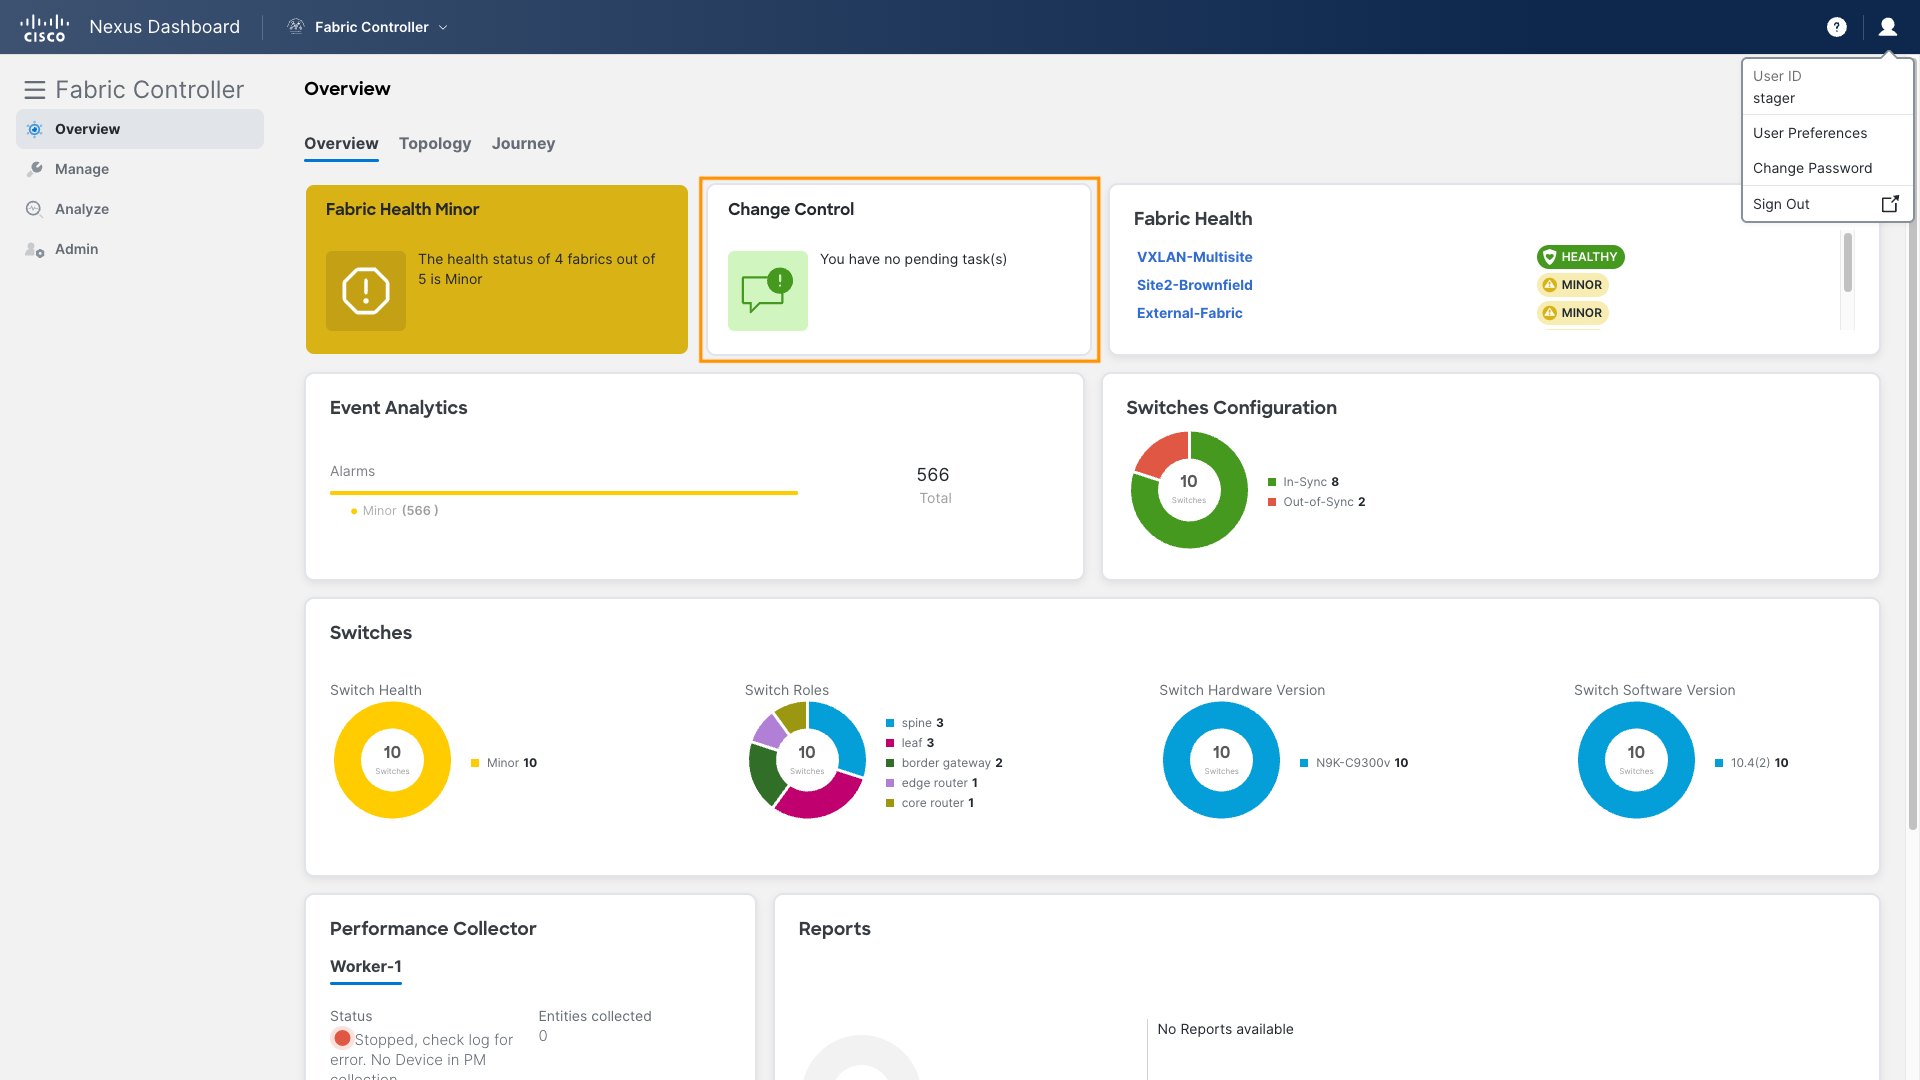This screenshot has width=1920, height=1080.
Task: Open the Overview sidebar item
Action: point(140,129)
